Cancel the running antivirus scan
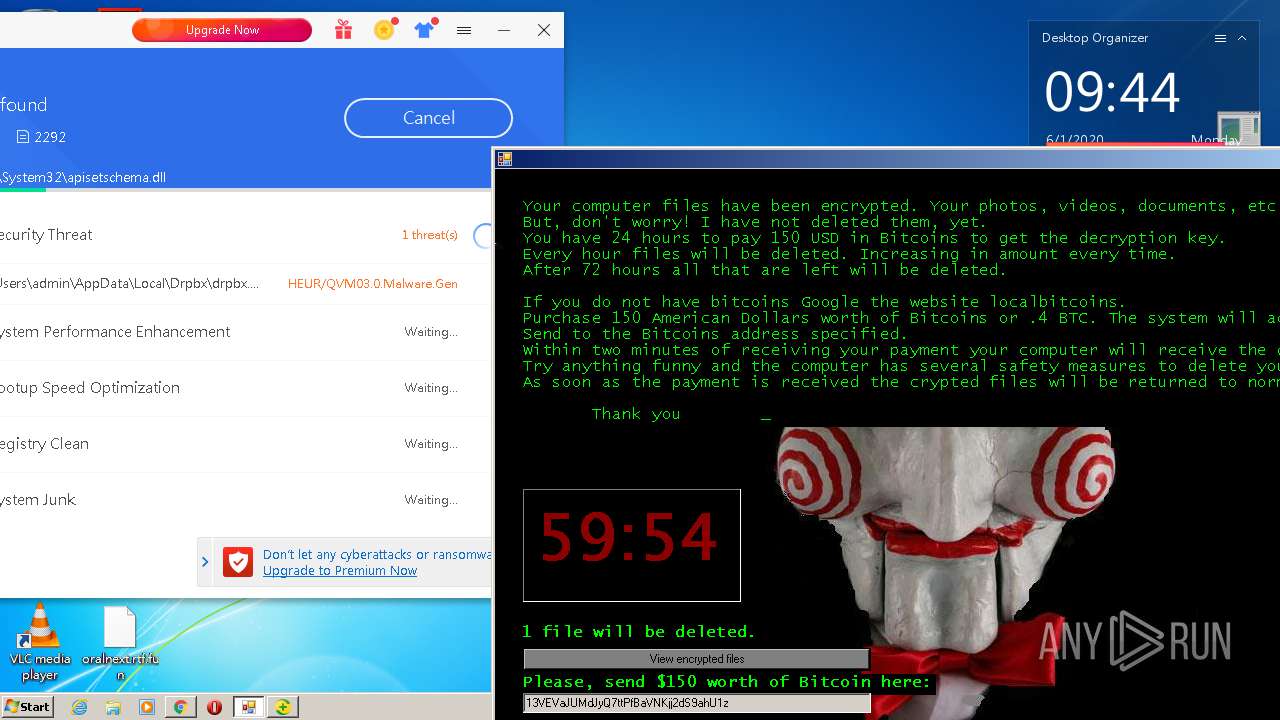 pos(428,118)
